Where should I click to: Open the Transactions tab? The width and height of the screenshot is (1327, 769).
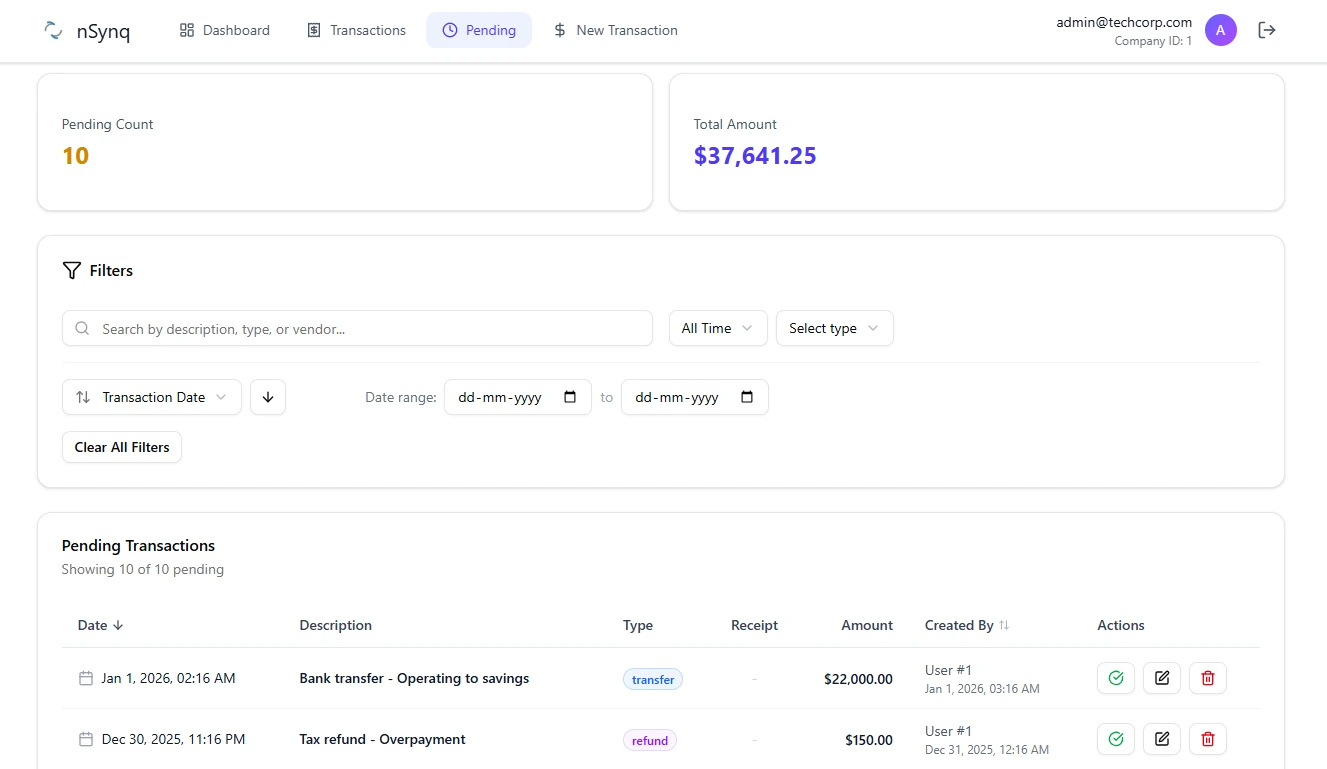point(356,30)
